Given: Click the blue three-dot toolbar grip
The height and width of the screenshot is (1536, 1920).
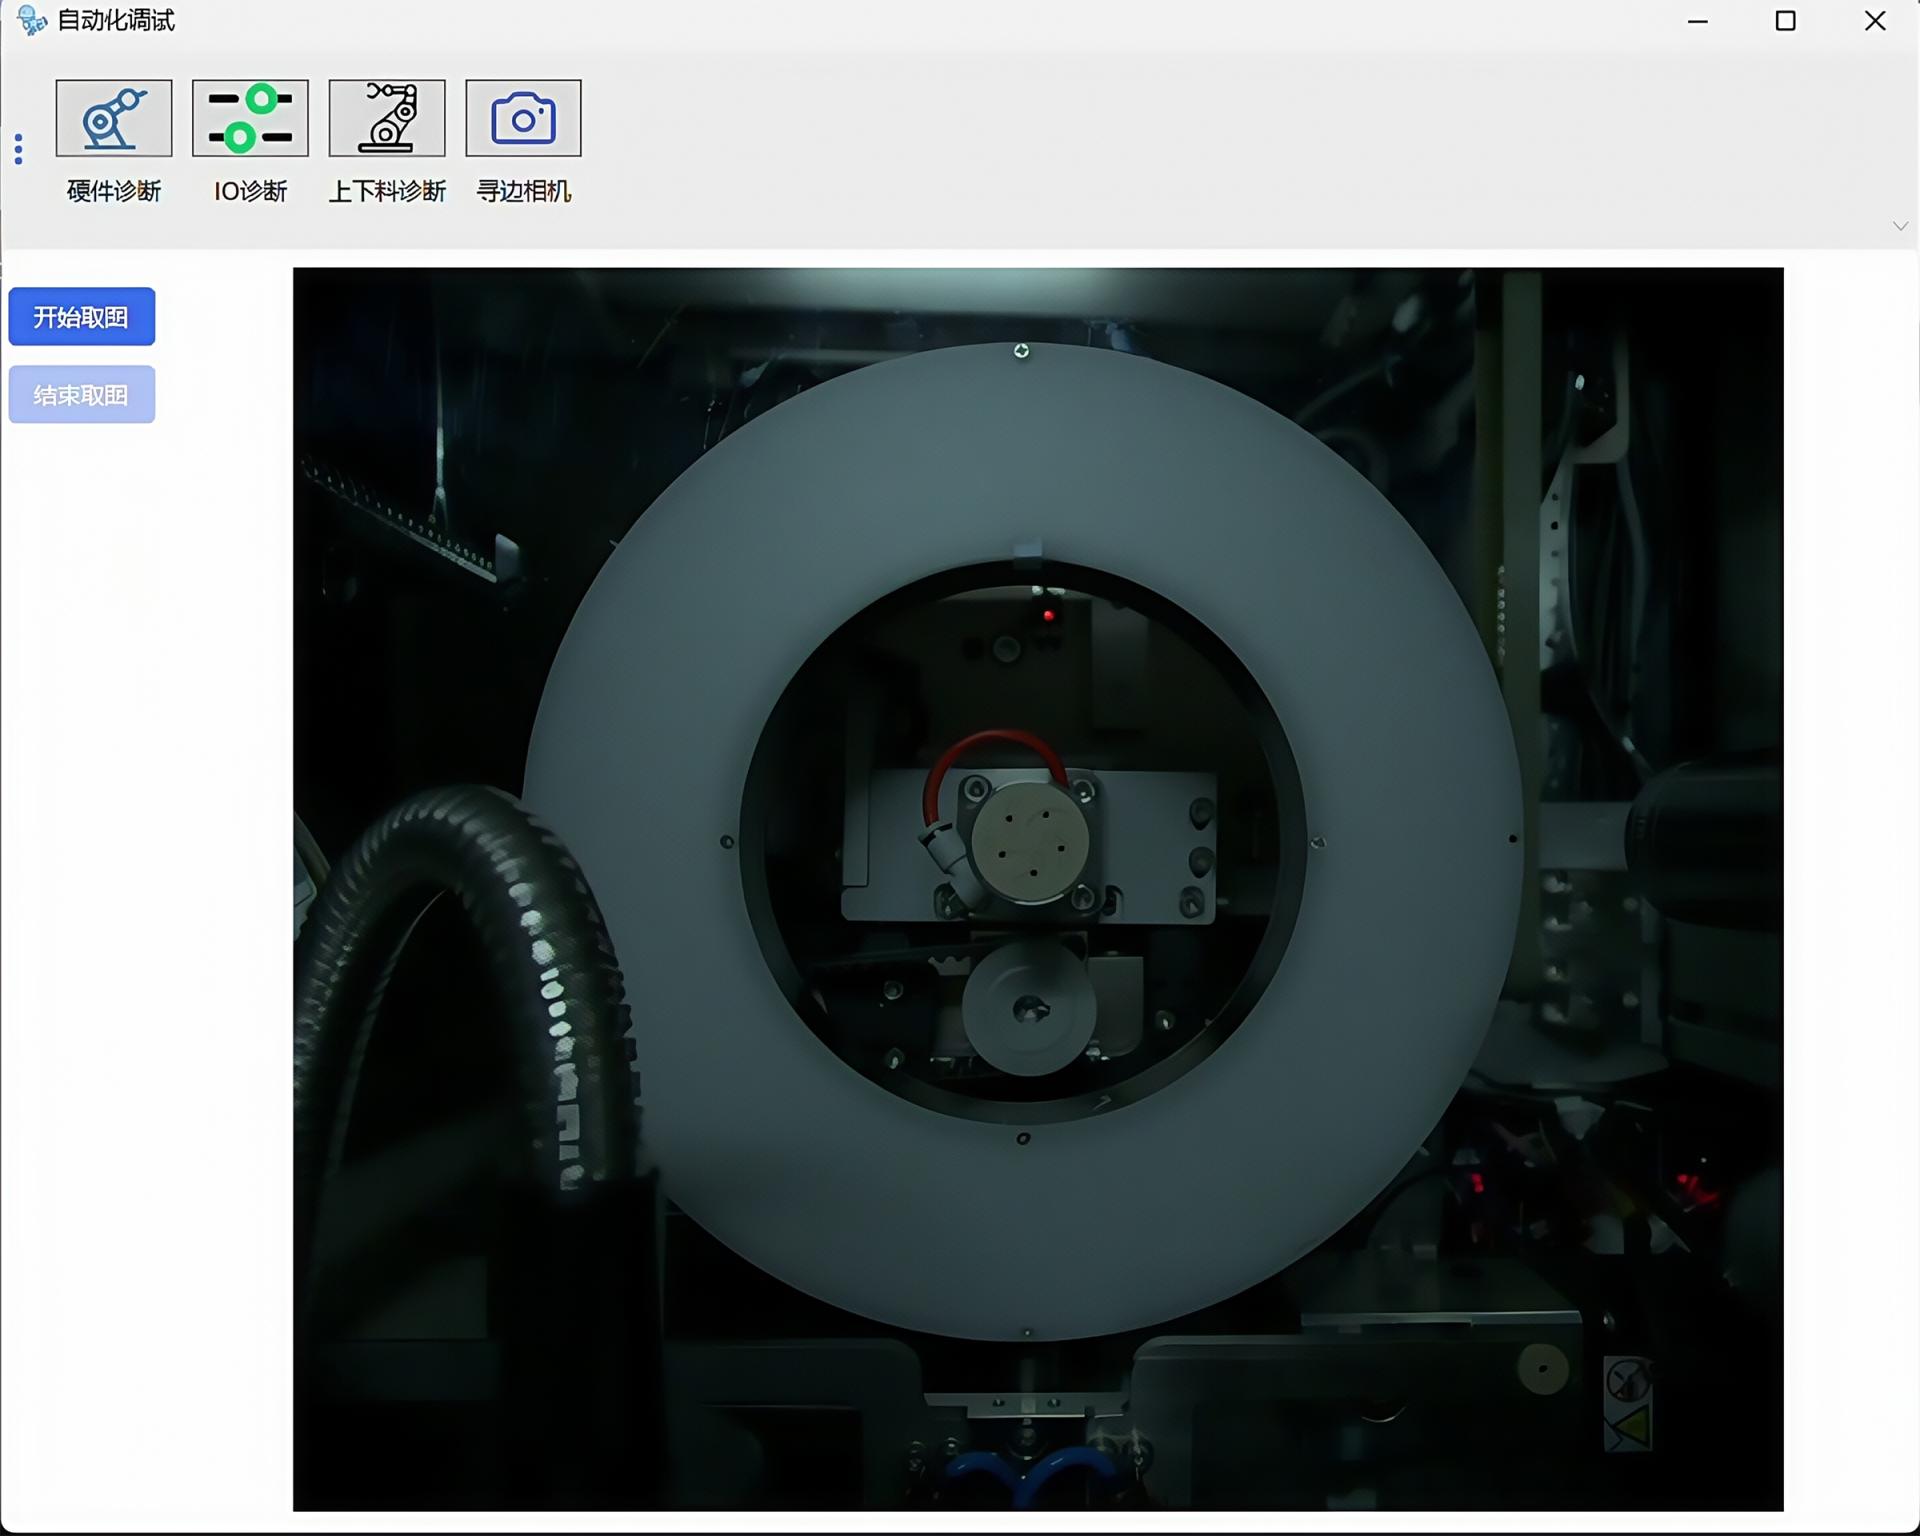Looking at the screenshot, I should click(18, 149).
